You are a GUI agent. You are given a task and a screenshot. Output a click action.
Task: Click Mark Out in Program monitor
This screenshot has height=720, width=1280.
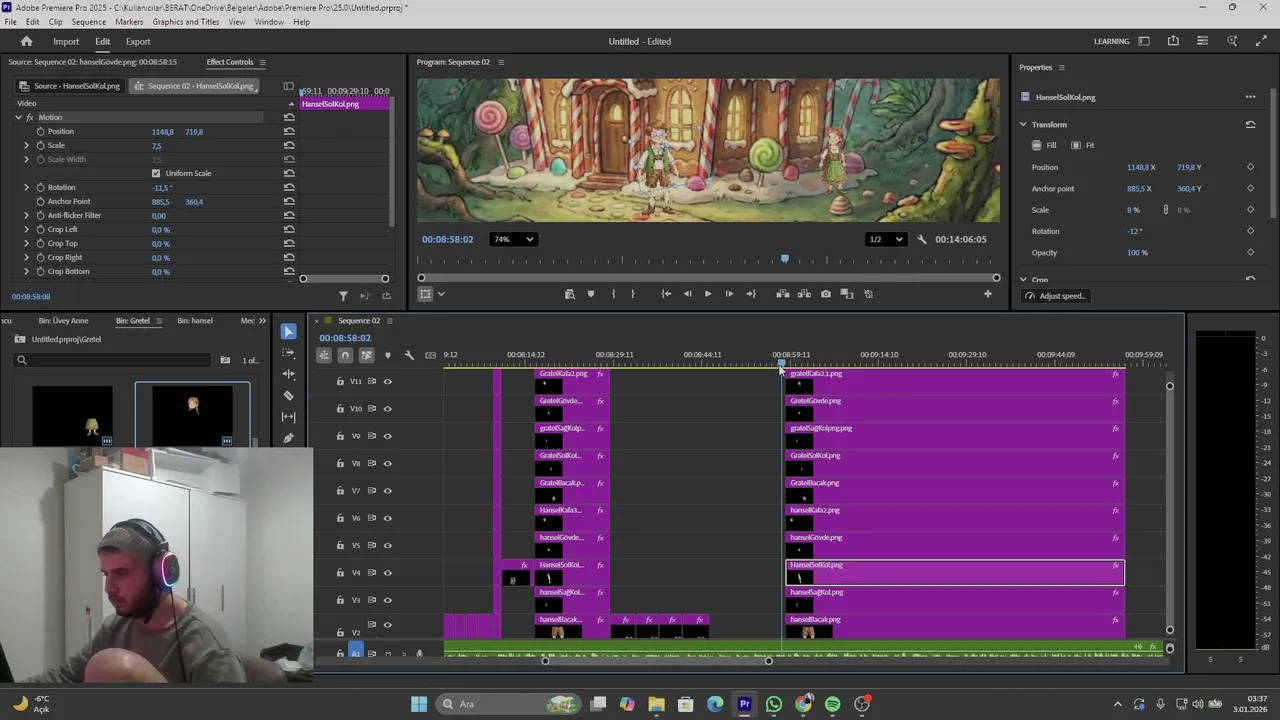tap(632, 294)
